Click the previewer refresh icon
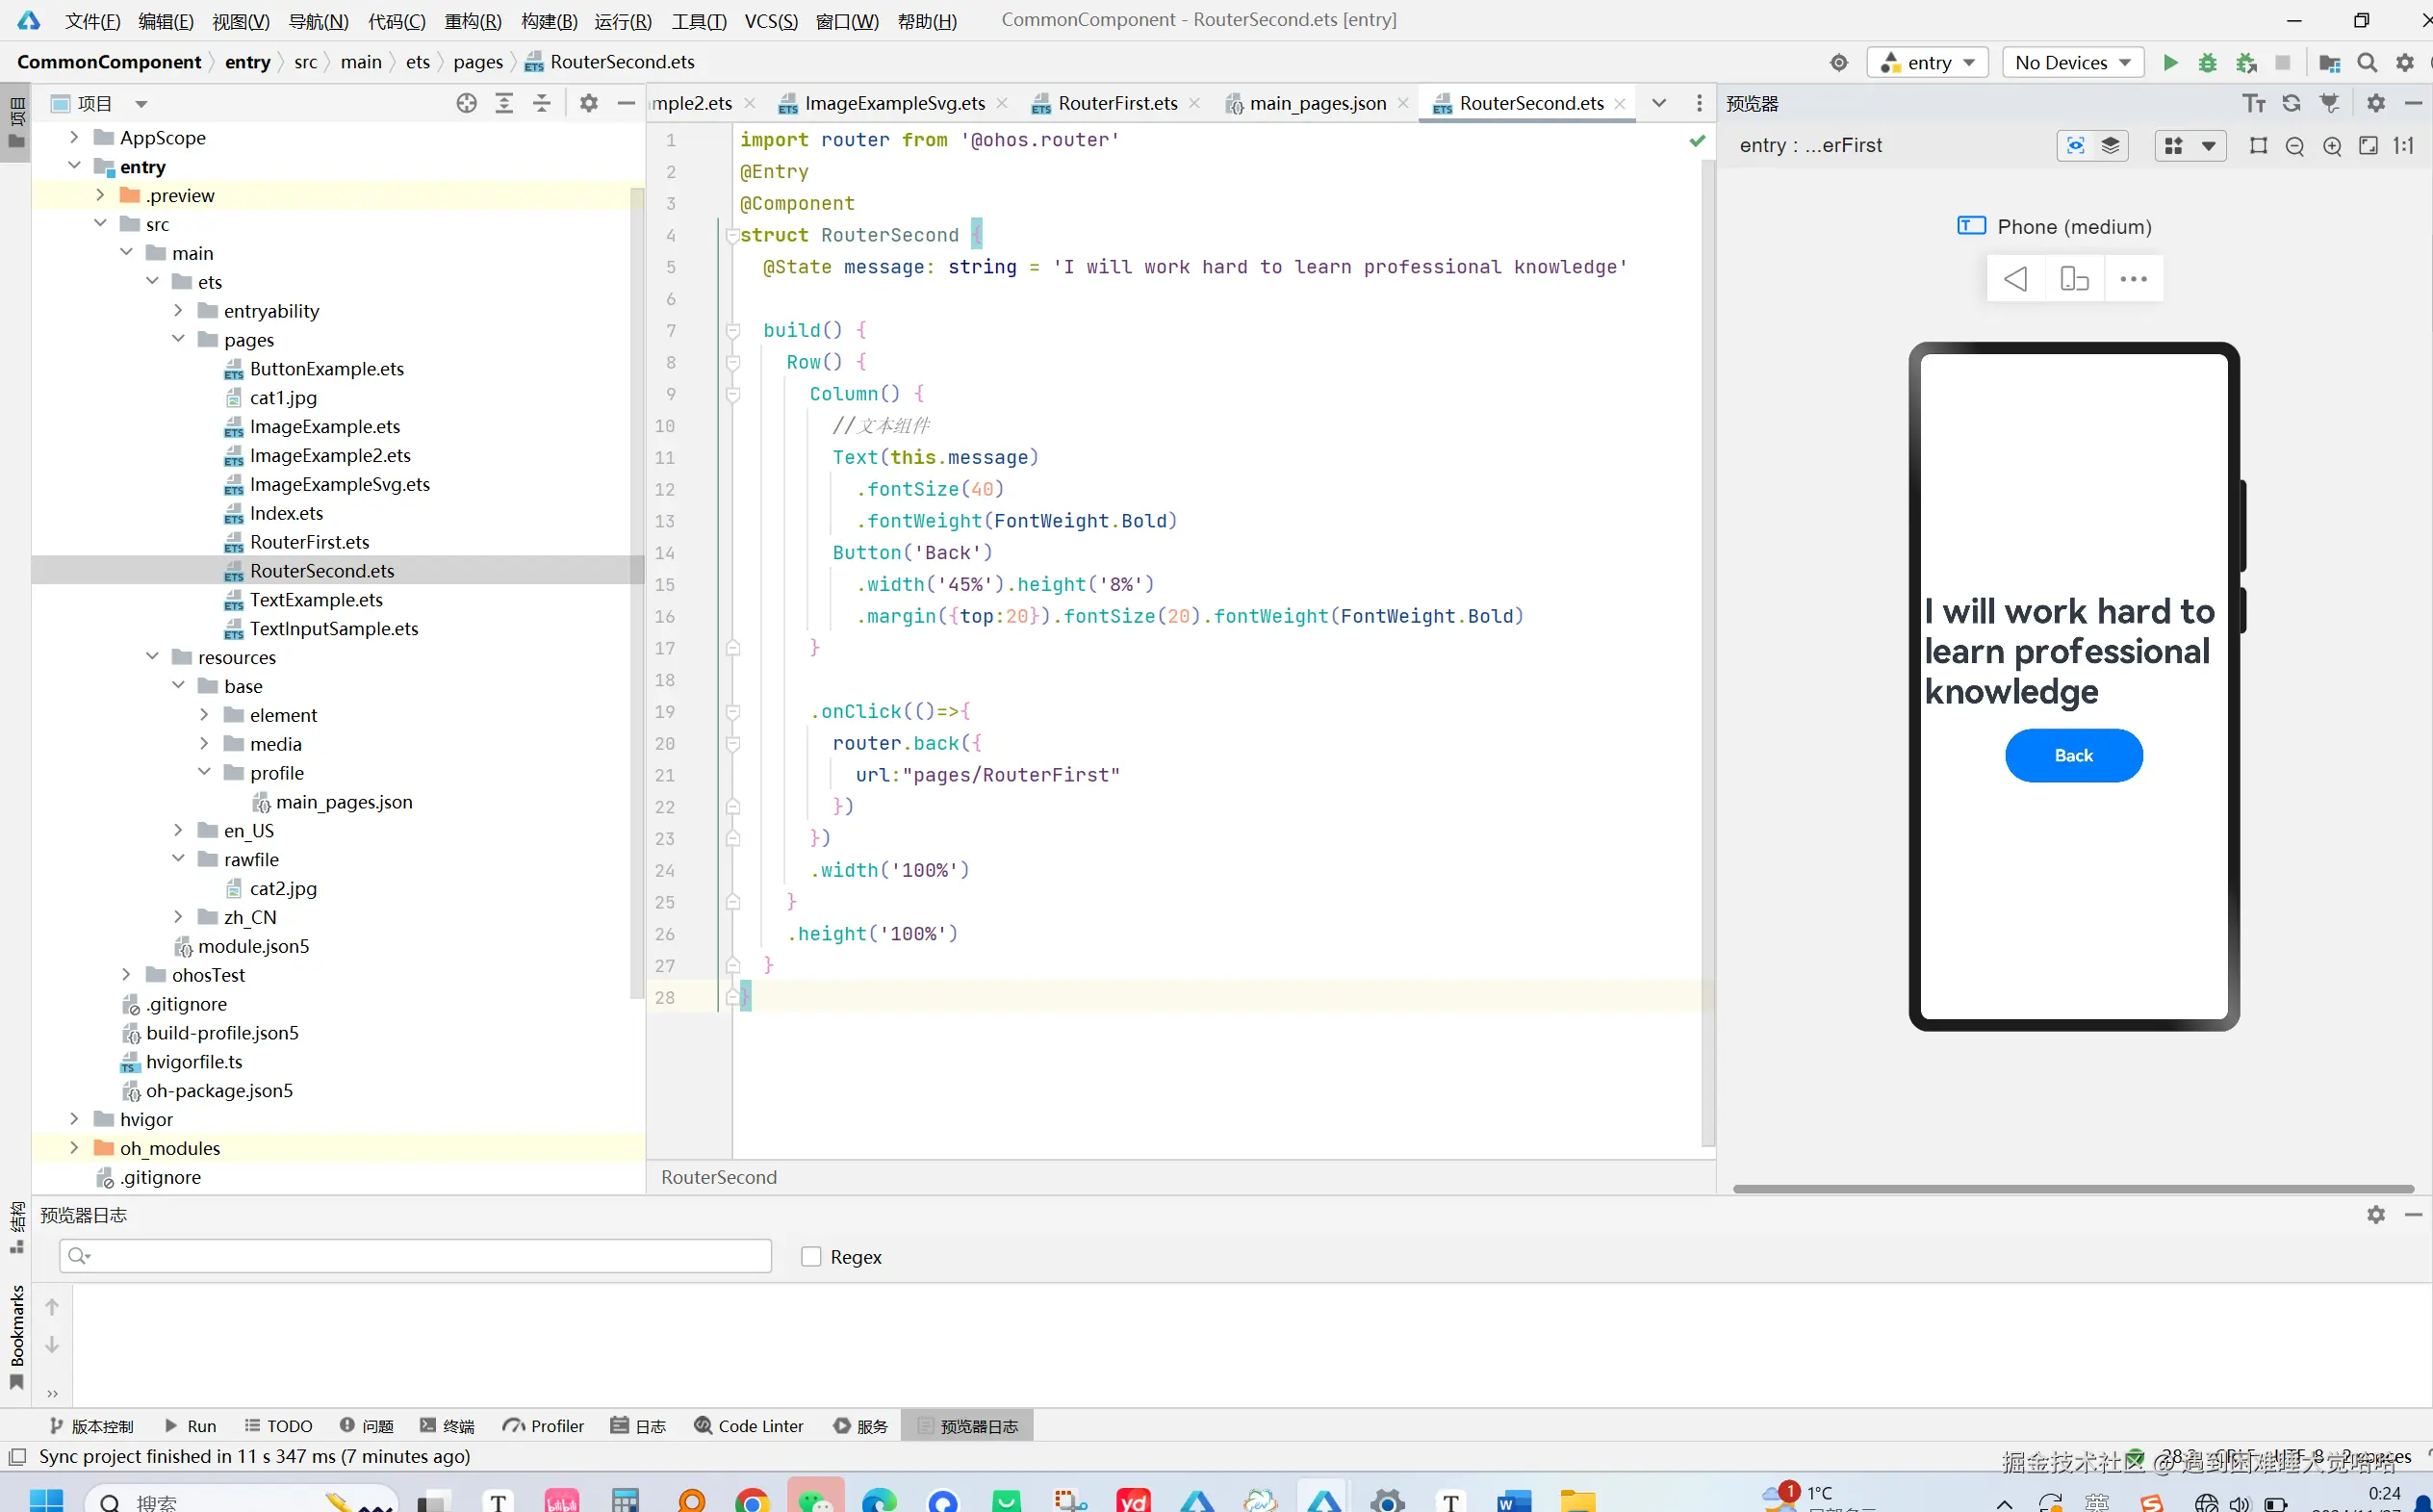Image resolution: width=2433 pixels, height=1512 pixels. [2291, 103]
